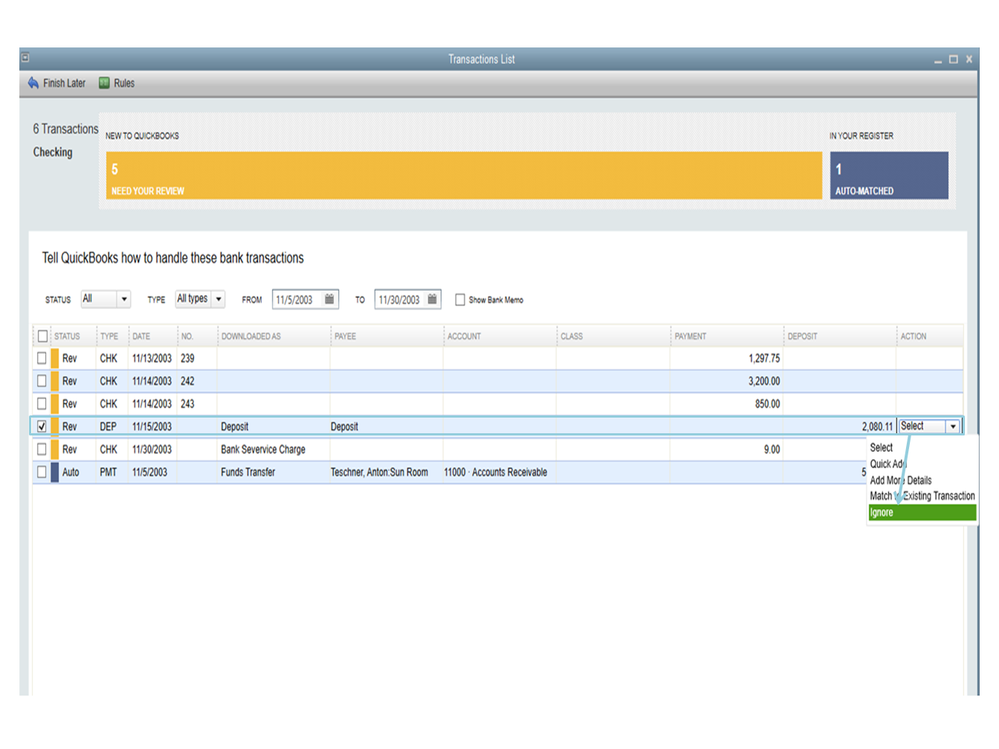999x749 pixels.
Task: Expand the STATUS filter dropdown
Action: 124,299
